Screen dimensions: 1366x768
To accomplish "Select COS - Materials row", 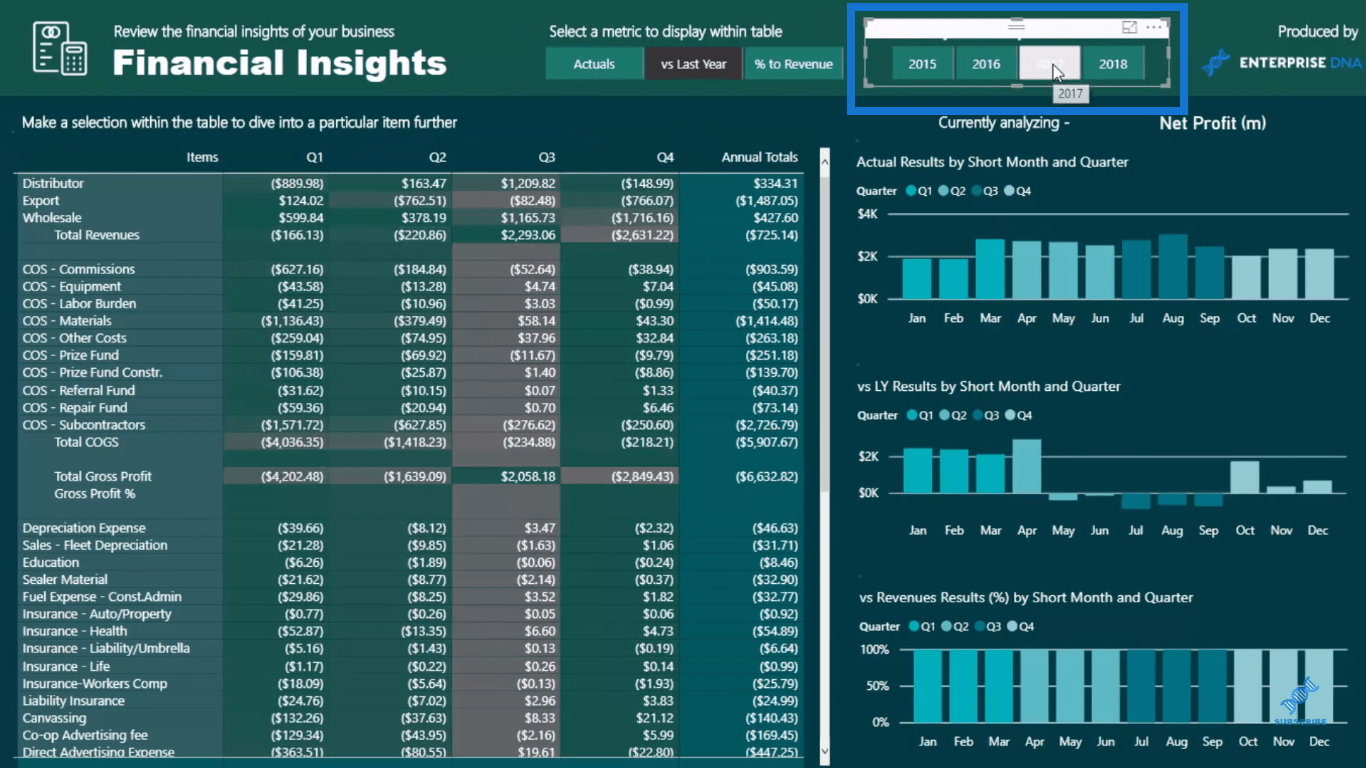I will click(410, 321).
